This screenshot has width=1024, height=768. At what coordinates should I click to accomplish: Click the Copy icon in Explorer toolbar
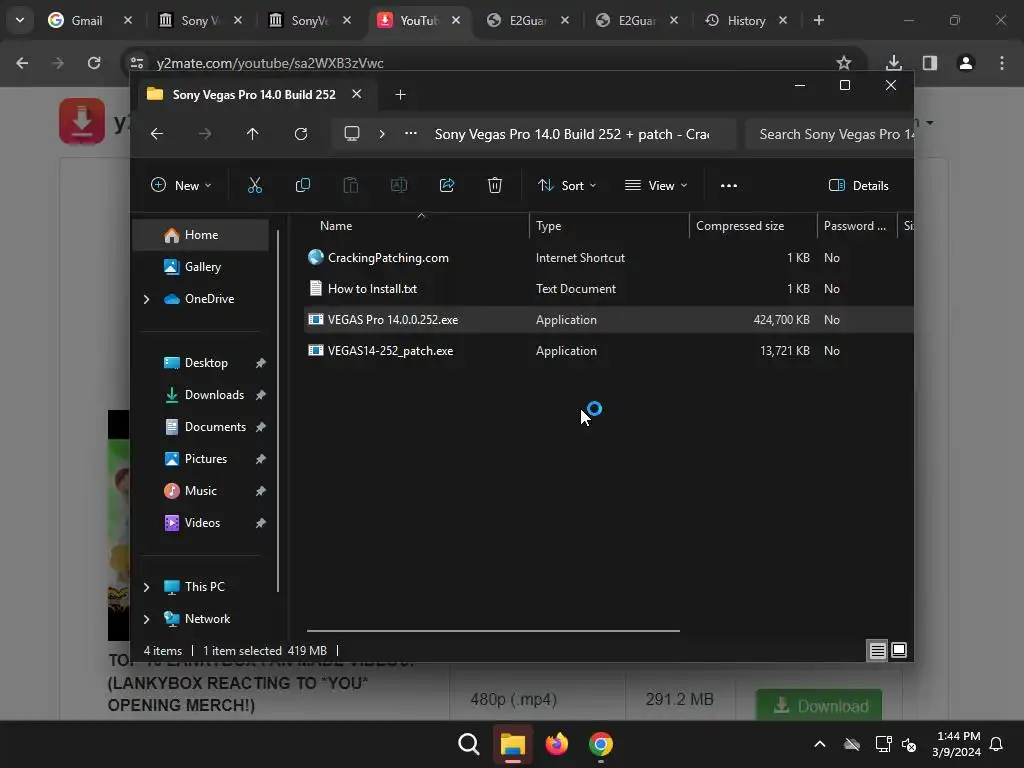tap(302, 185)
